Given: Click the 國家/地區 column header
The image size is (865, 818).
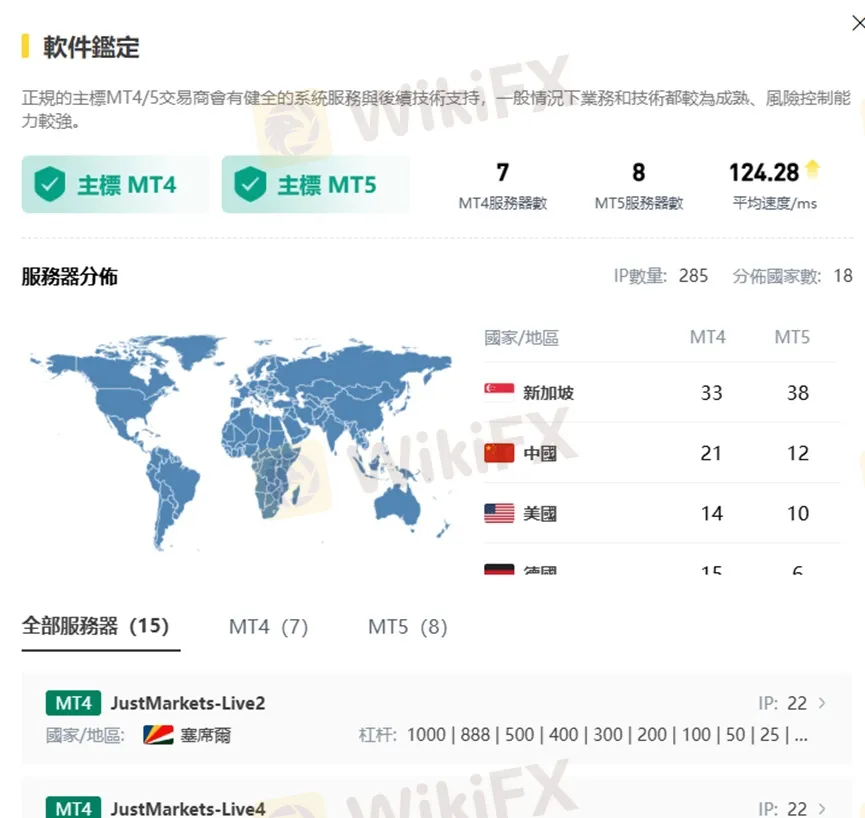Looking at the screenshot, I should point(521,338).
